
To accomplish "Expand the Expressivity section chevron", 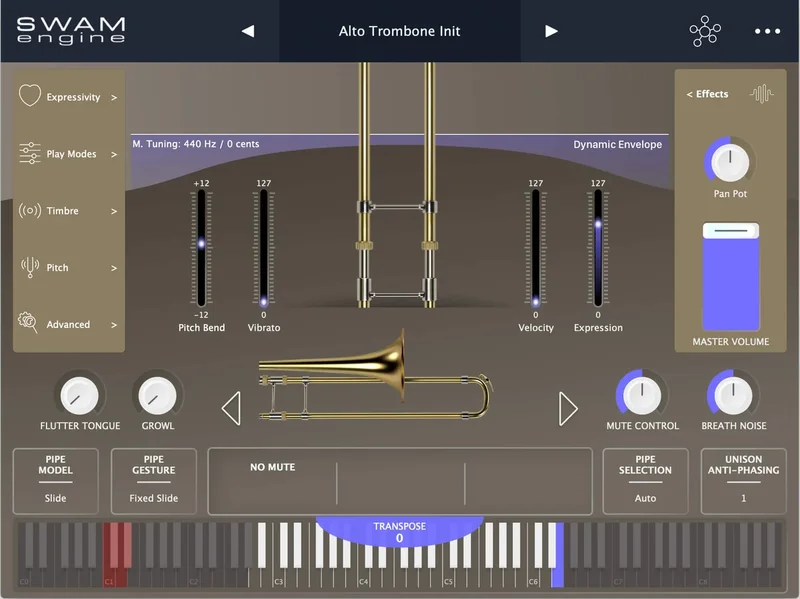I will [114, 97].
